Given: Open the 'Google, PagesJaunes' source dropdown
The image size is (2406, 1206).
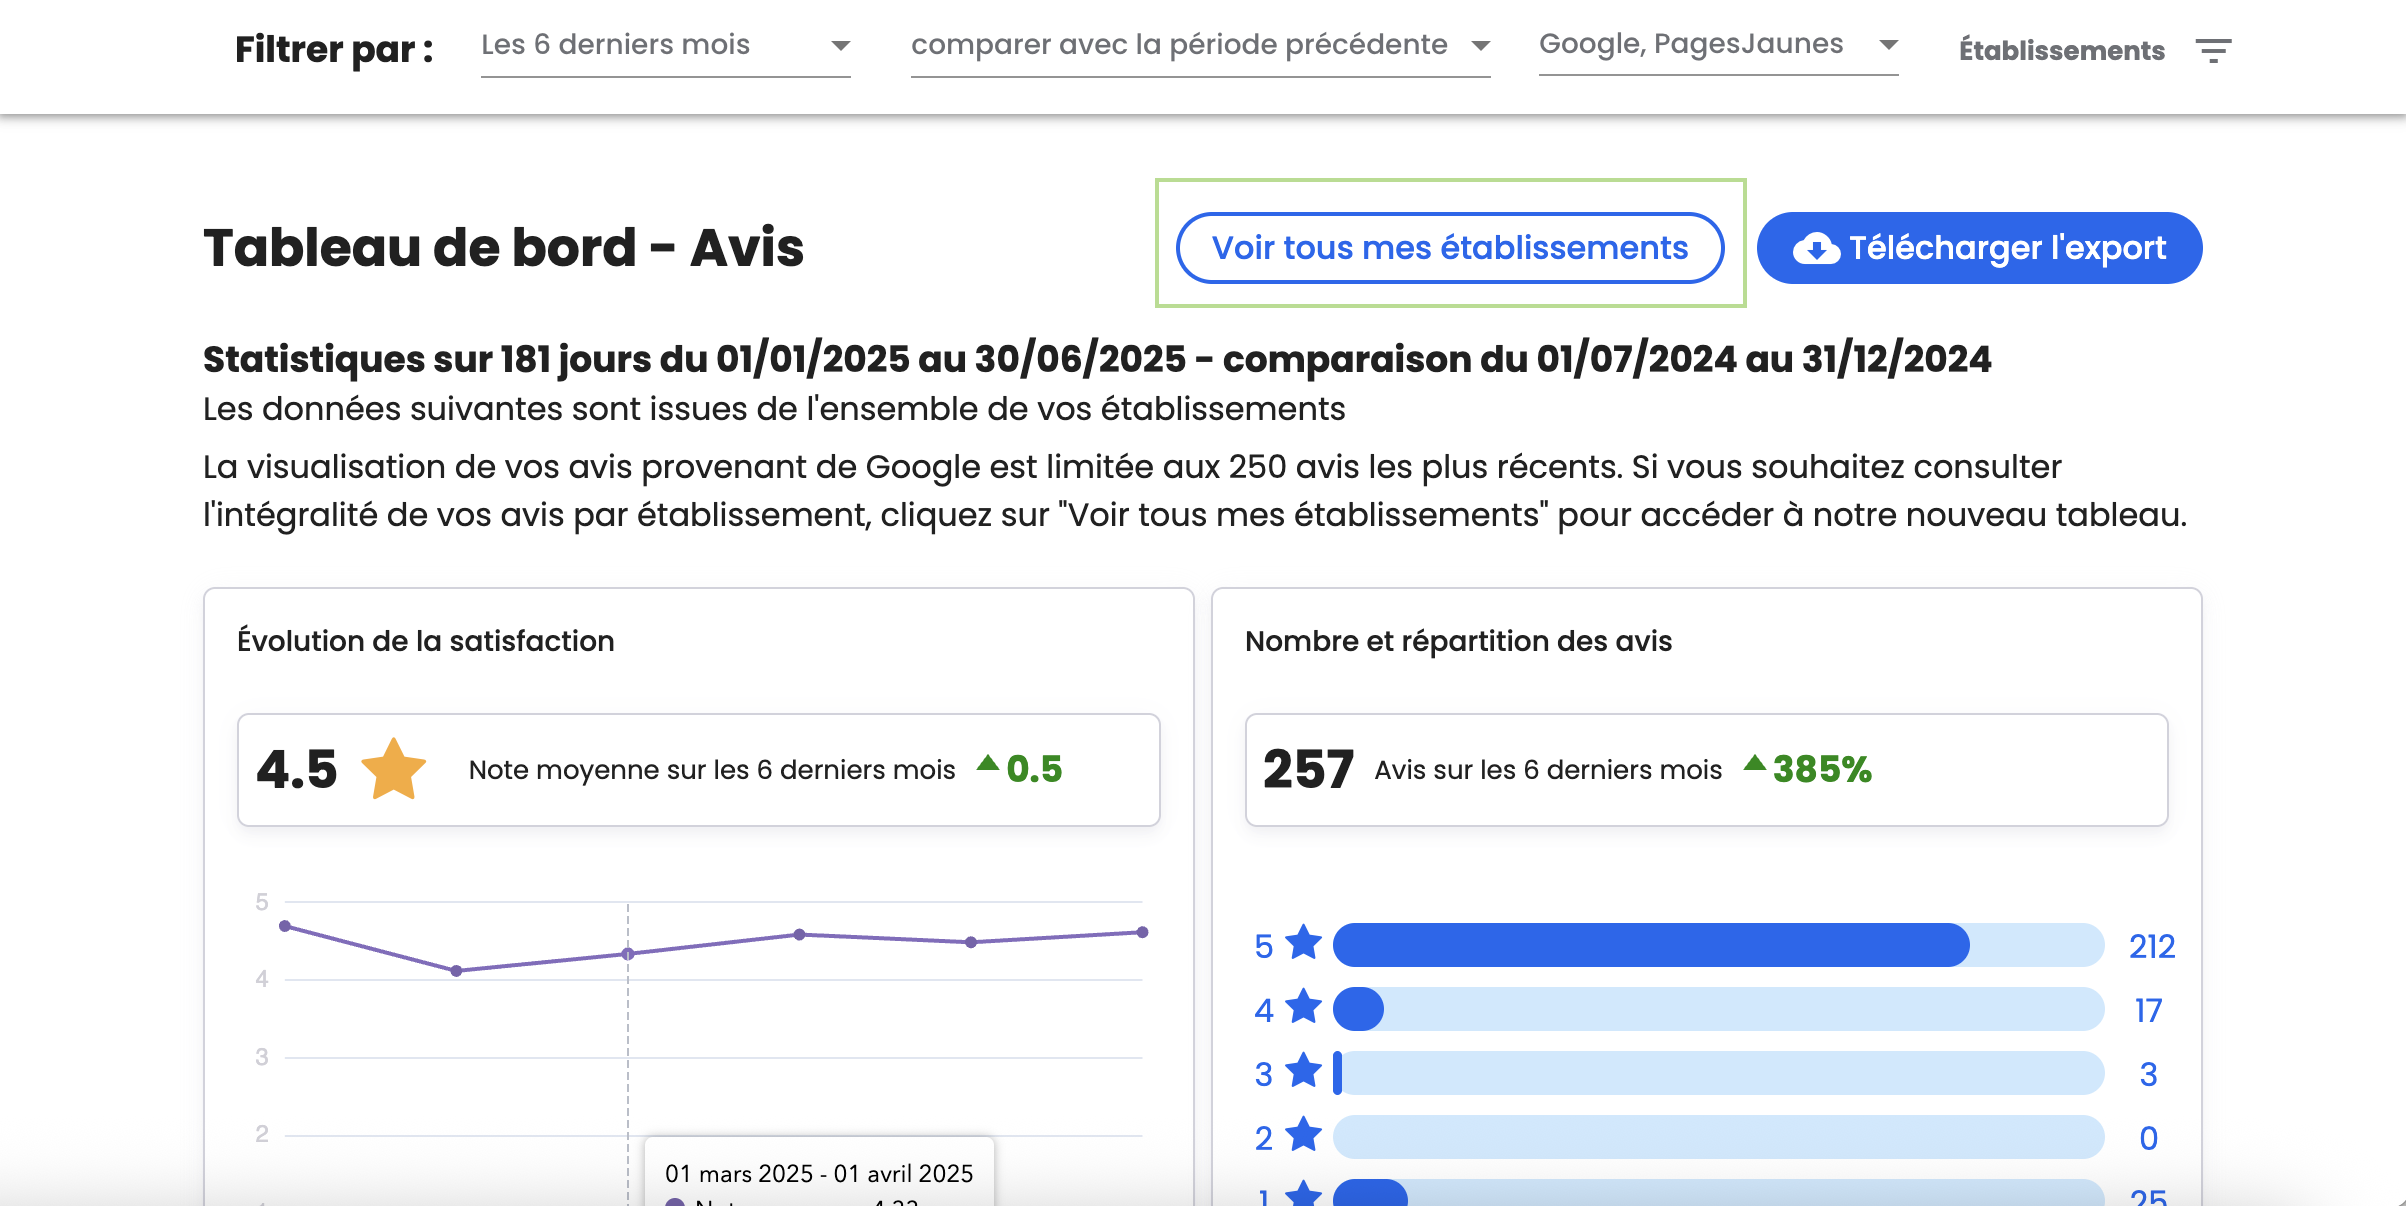Looking at the screenshot, I should 1717,46.
